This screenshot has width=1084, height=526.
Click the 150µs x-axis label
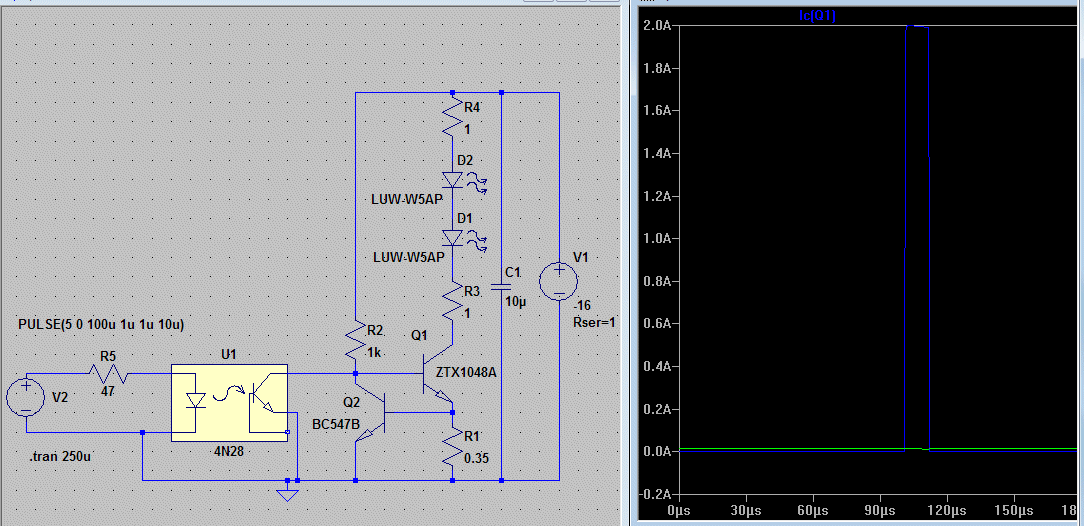click(x=1014, y=510)
